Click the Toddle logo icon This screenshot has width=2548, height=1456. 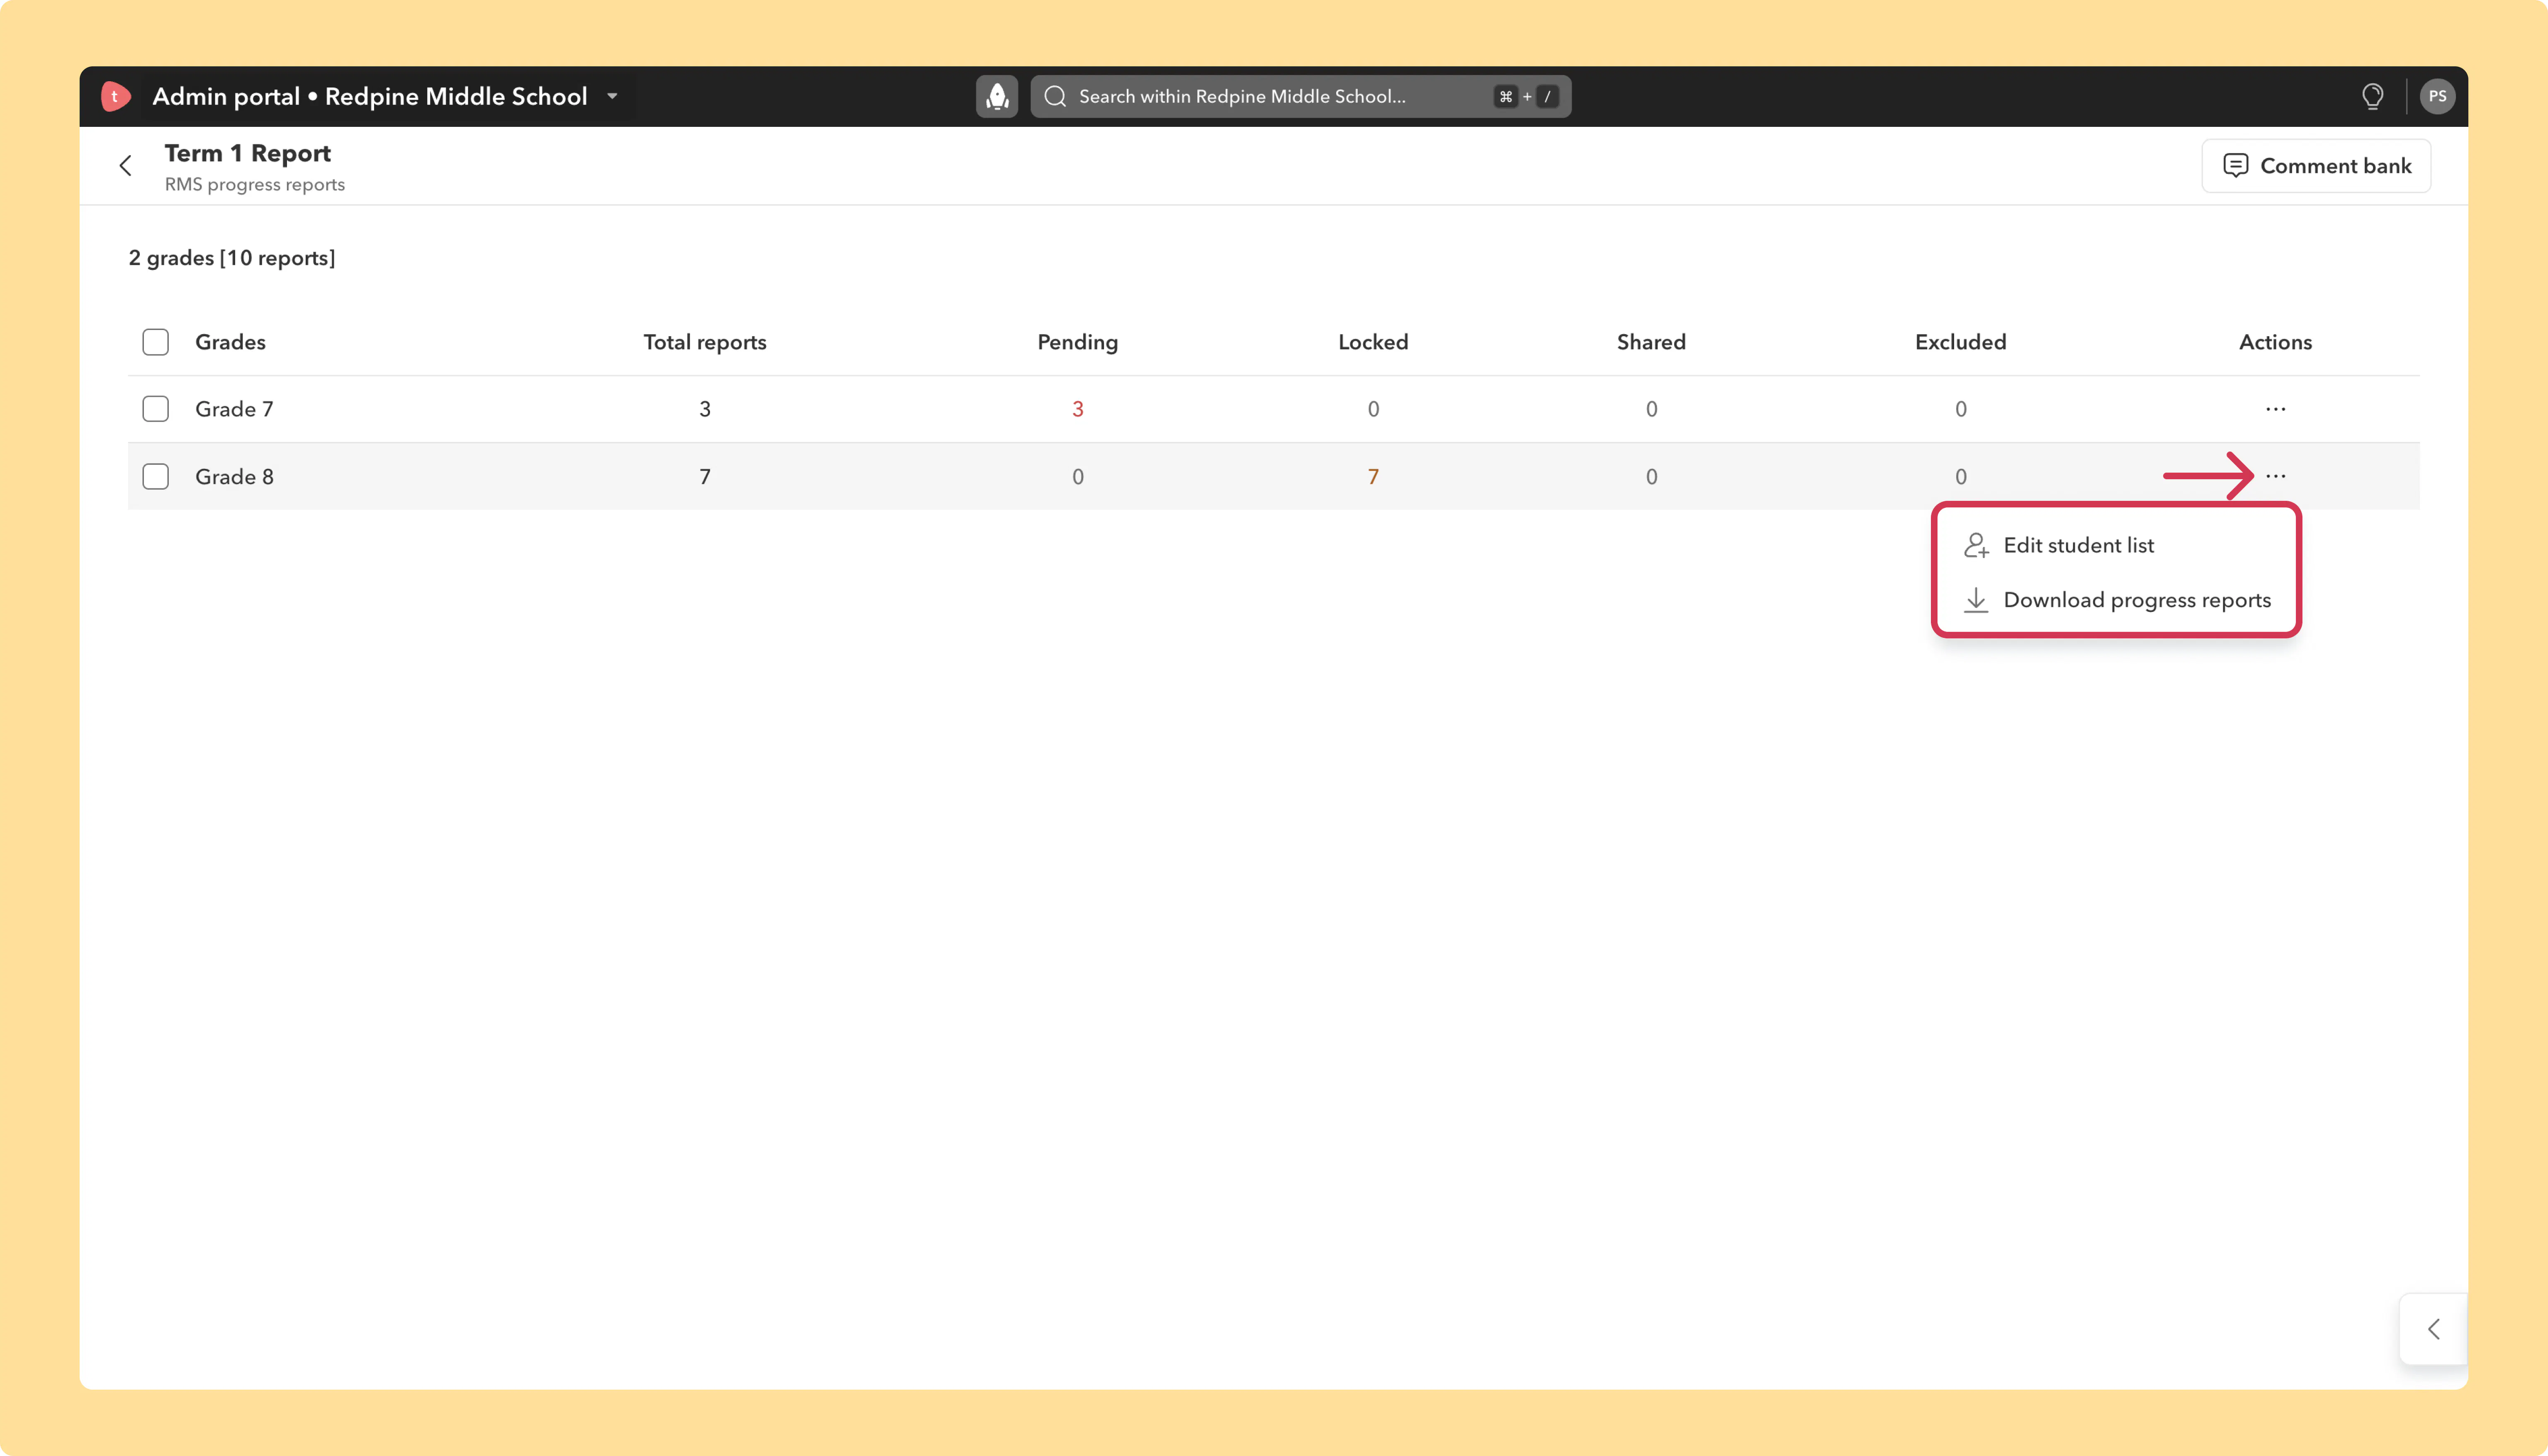click(x=116, y=96)
